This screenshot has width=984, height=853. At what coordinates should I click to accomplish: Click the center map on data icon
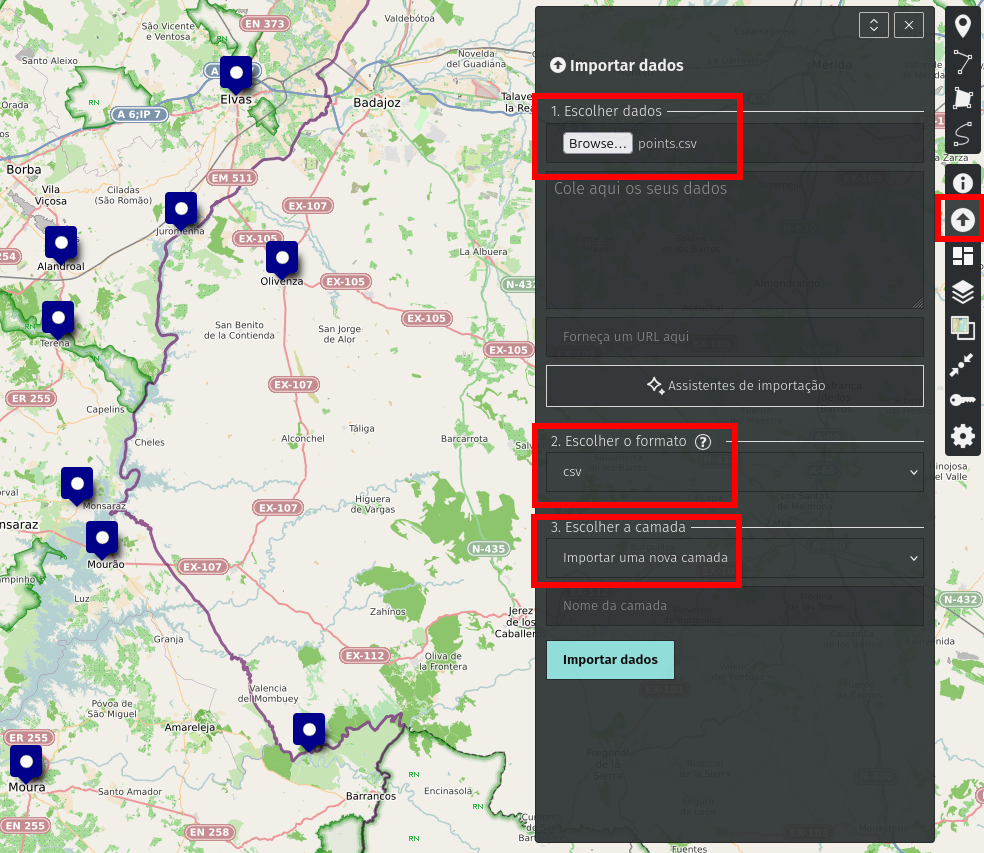coord(963,364)
